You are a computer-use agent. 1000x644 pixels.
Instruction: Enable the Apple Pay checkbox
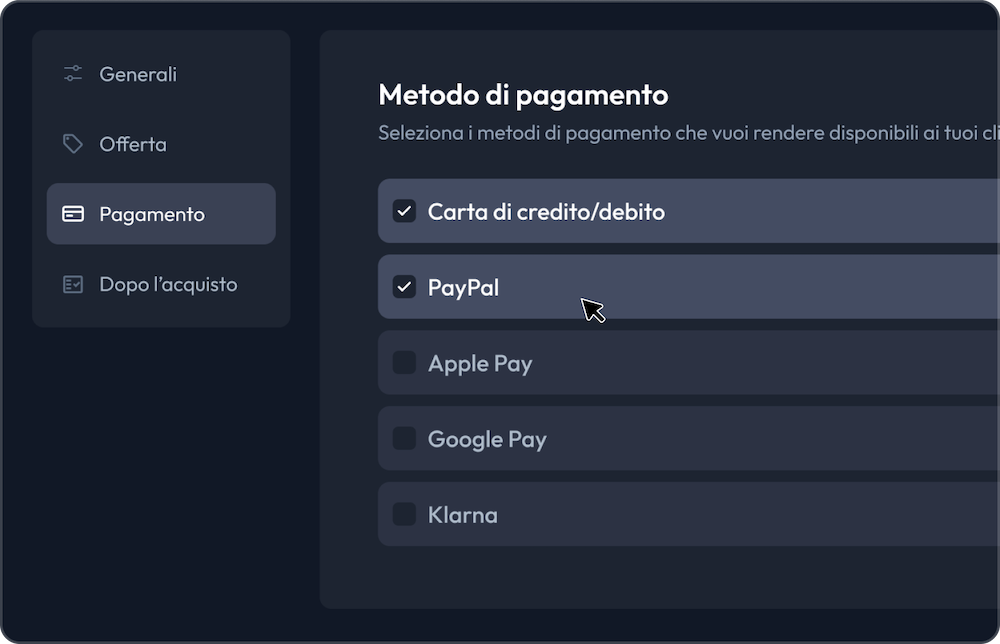tap(404, 363)
